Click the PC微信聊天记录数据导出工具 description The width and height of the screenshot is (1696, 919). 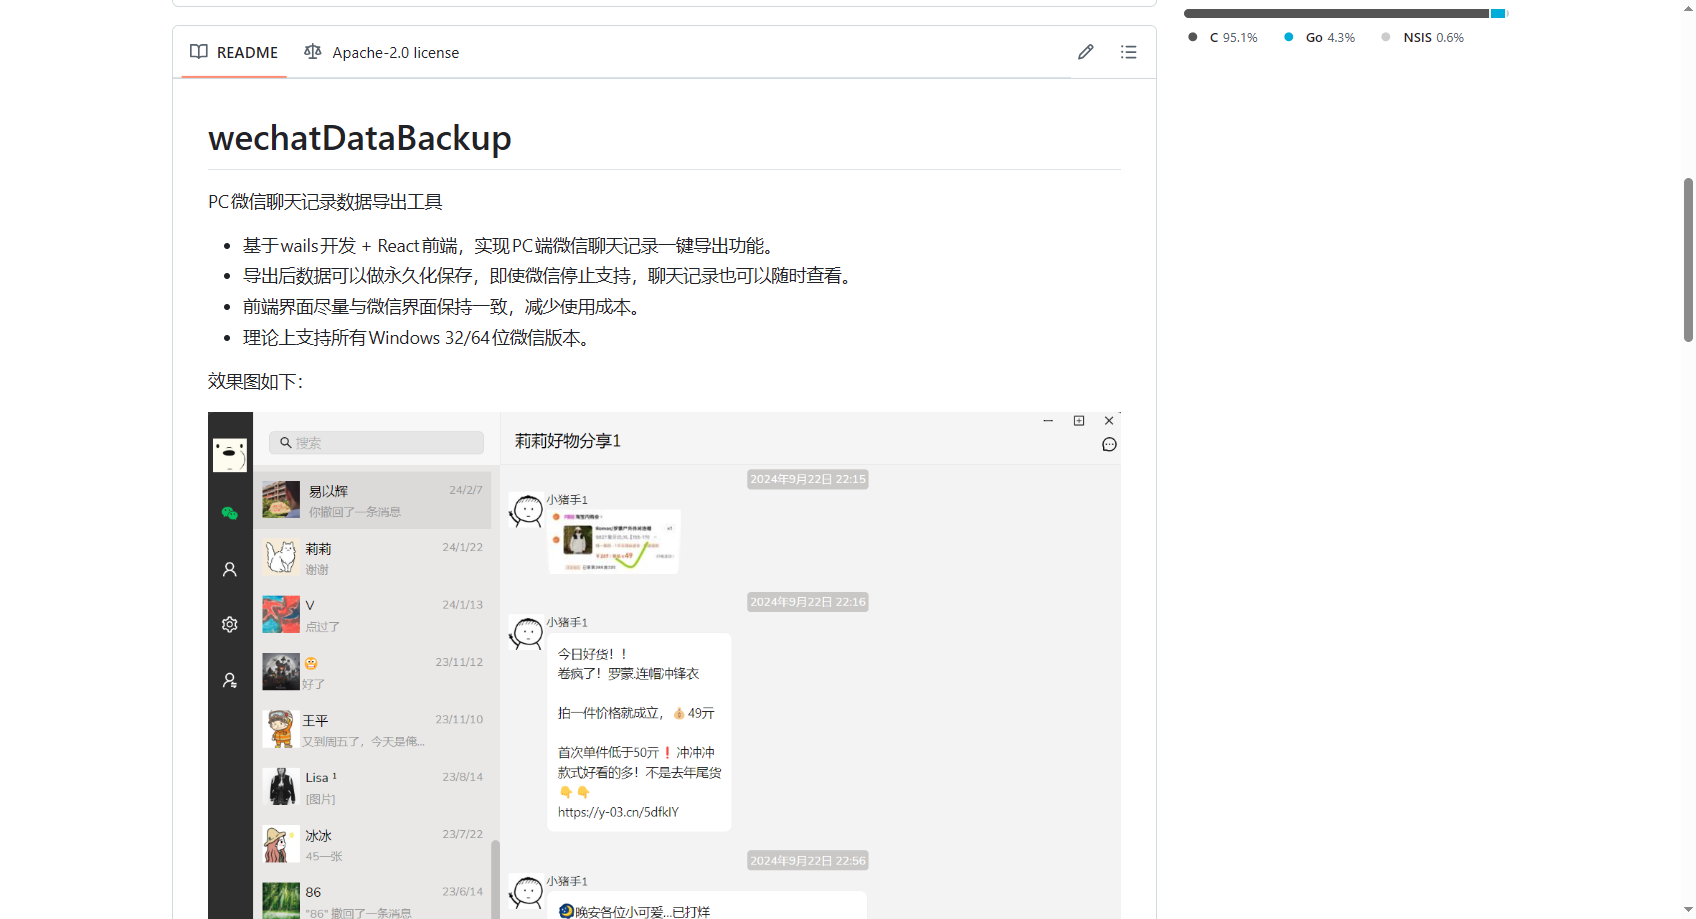click(x=325, y=202)
